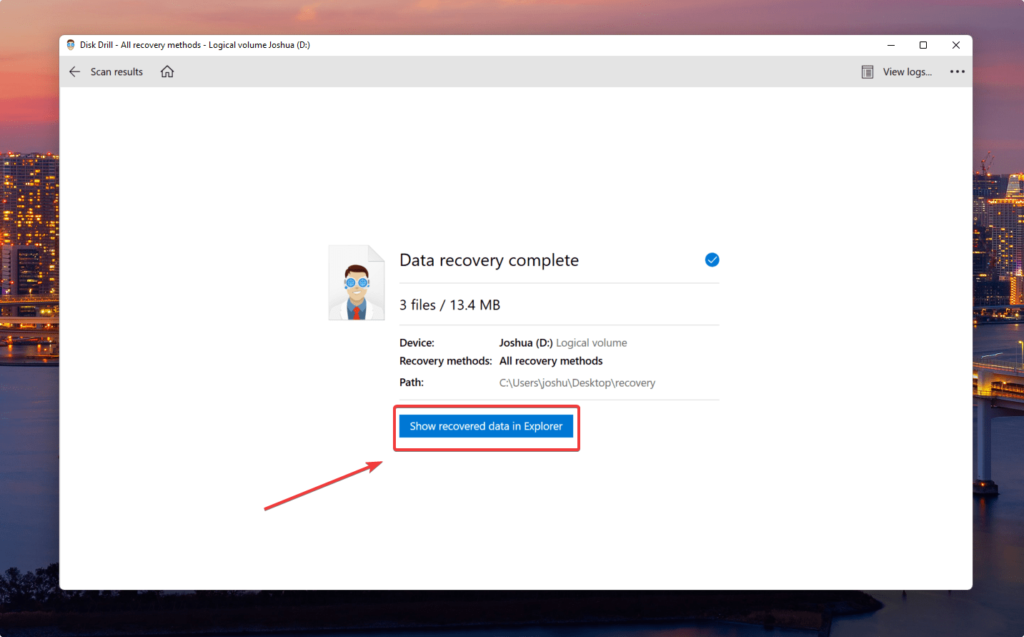Return to Scan results via its label
Screen dimensions: 1024x637
click(116, 72)
